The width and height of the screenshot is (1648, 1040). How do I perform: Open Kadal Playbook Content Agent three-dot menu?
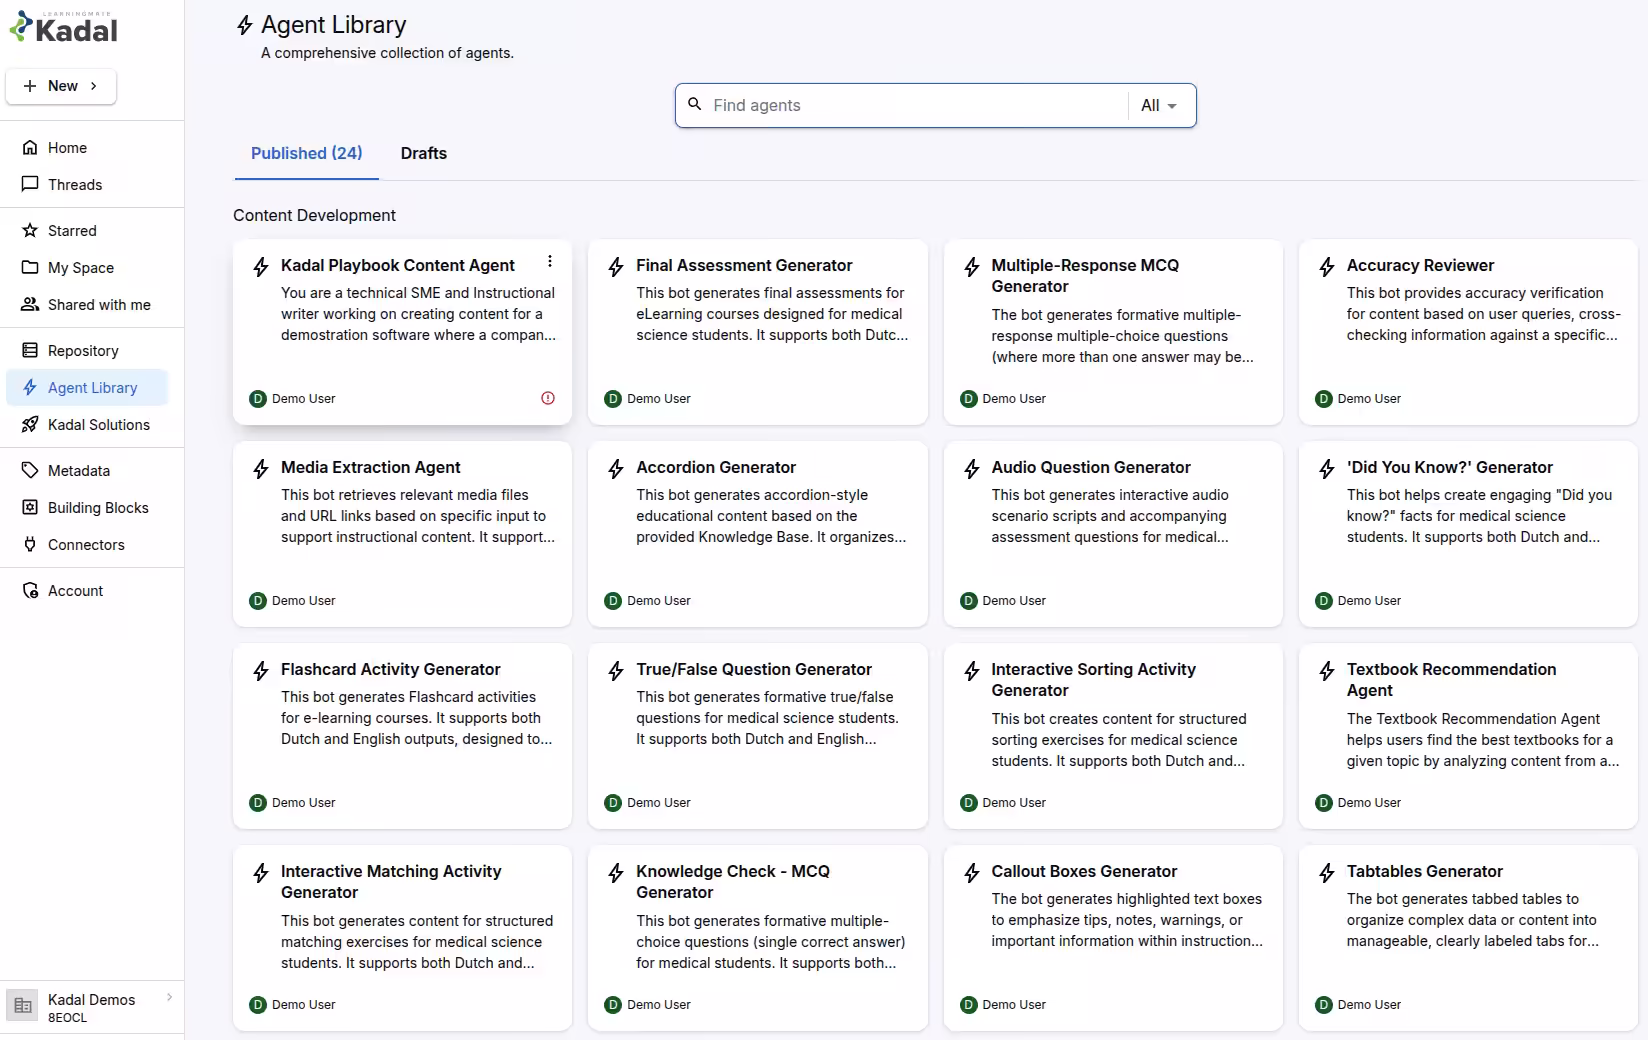click(550, 262)
